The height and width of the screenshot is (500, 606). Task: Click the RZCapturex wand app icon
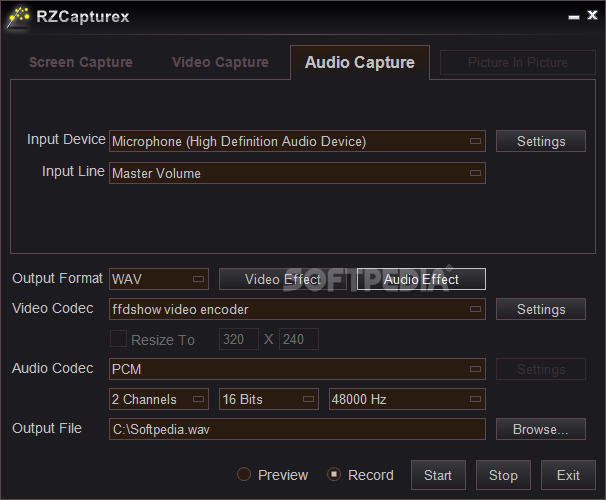click(x=18, y=17)
